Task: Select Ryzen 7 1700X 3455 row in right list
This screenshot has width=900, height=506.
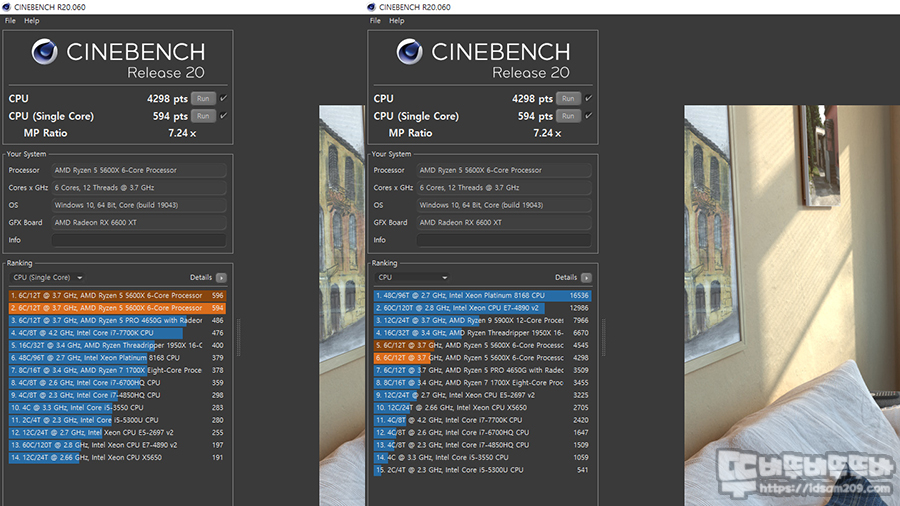Action: tap(482, 383)
